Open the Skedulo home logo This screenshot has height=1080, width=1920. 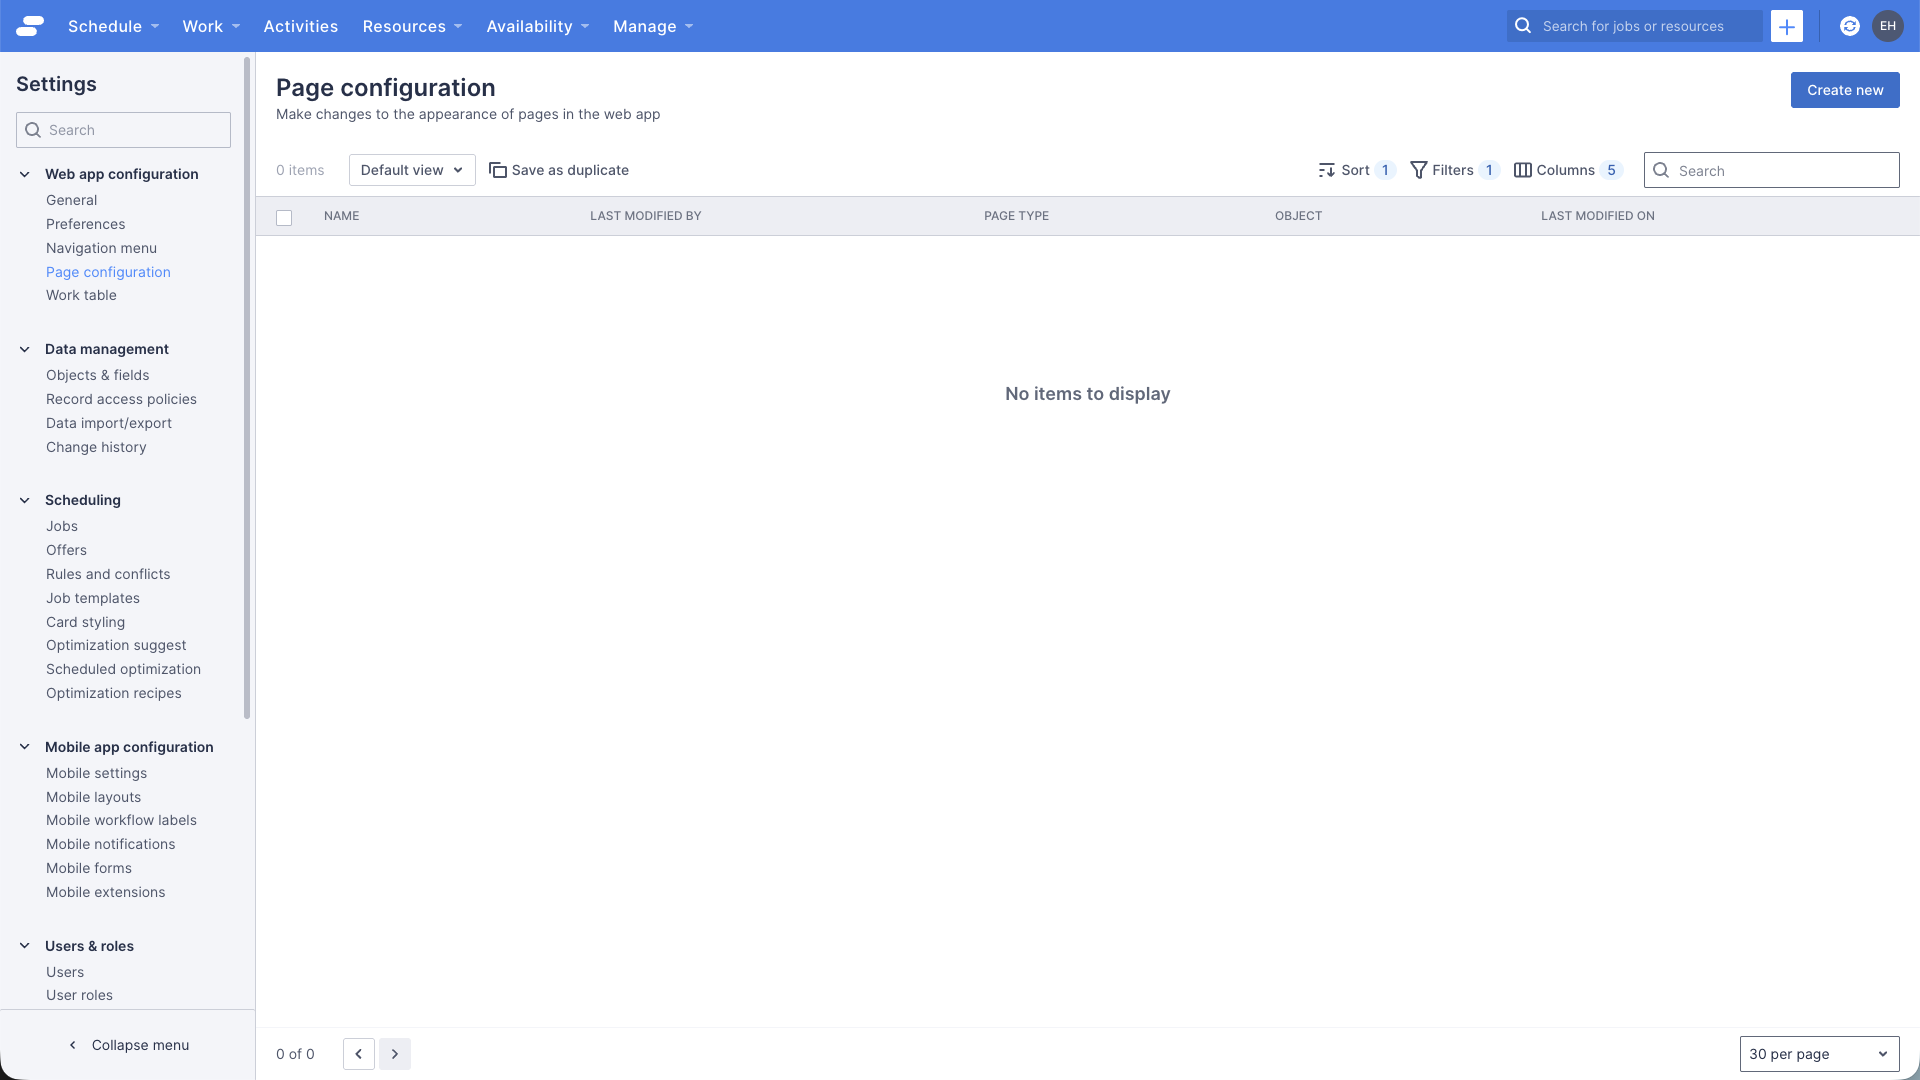point(29,26)
